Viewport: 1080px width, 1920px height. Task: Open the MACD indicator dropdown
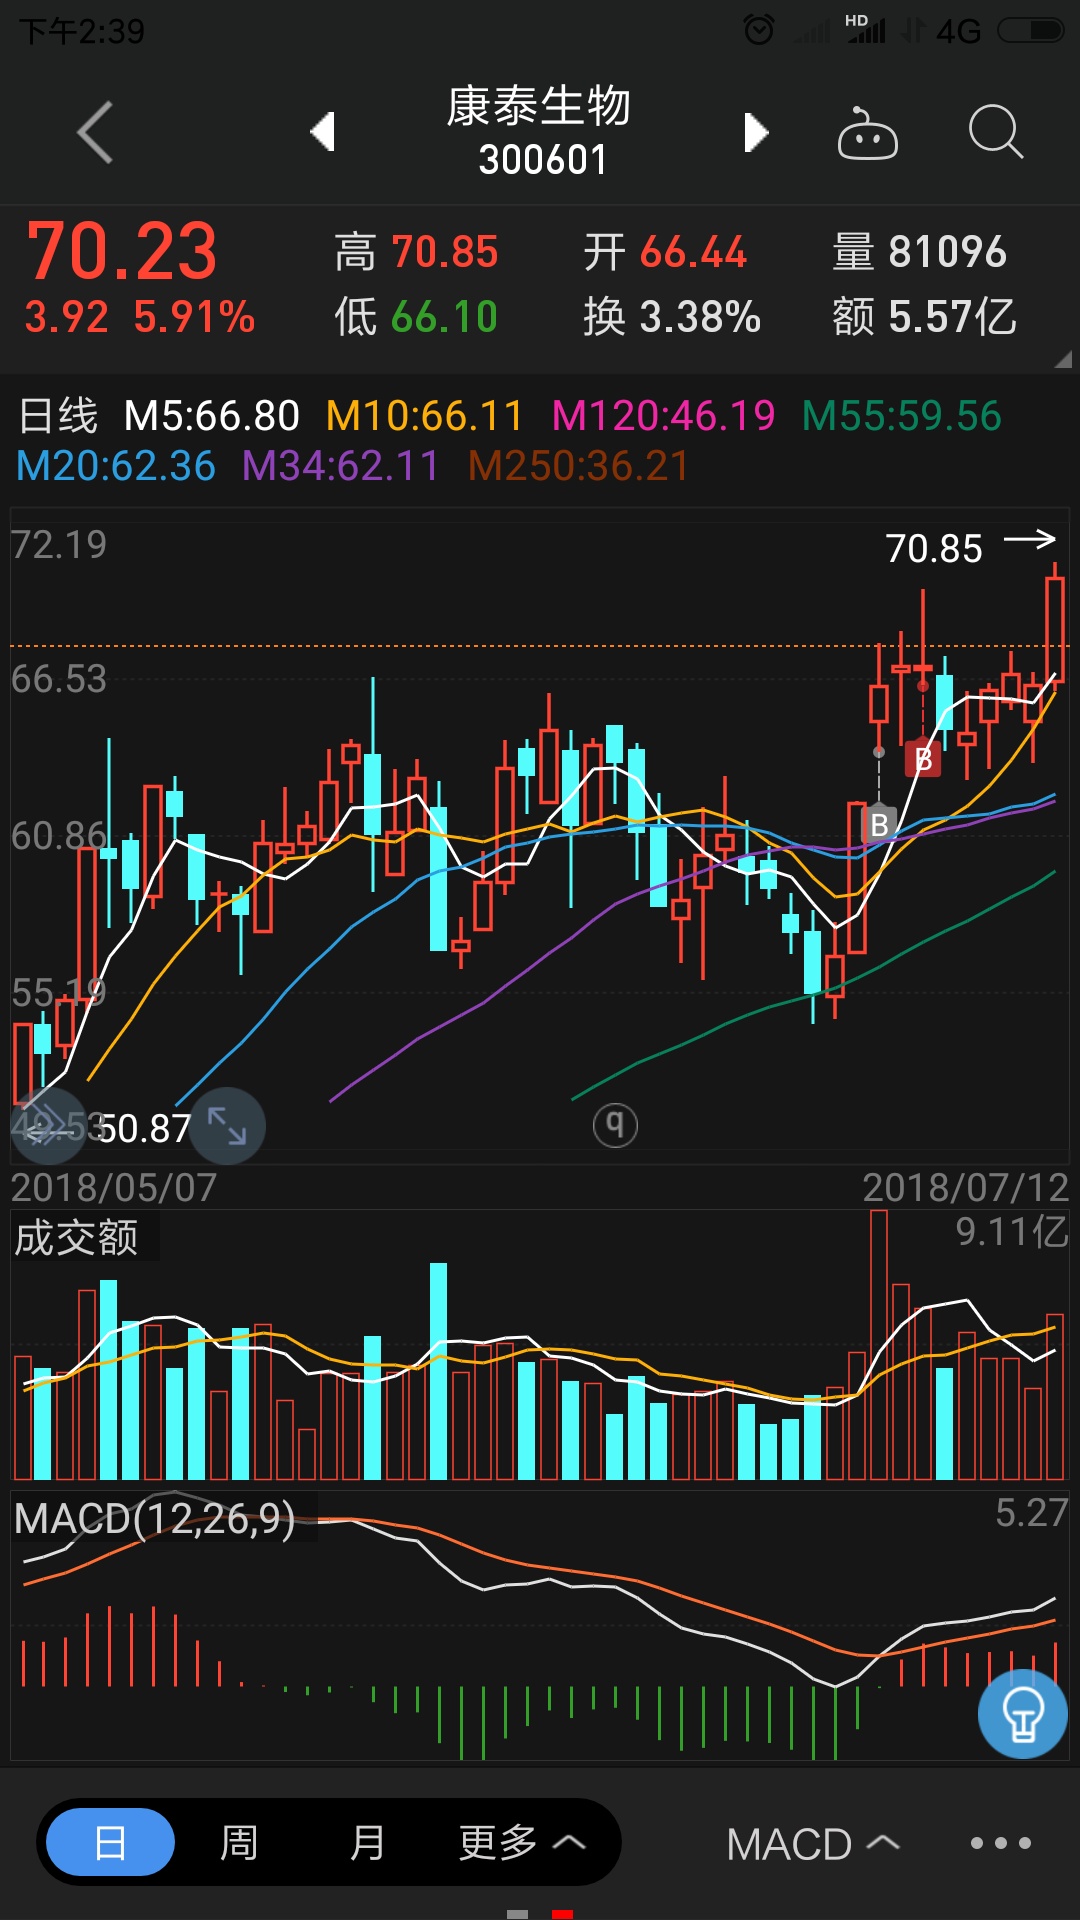[812, 1844]
